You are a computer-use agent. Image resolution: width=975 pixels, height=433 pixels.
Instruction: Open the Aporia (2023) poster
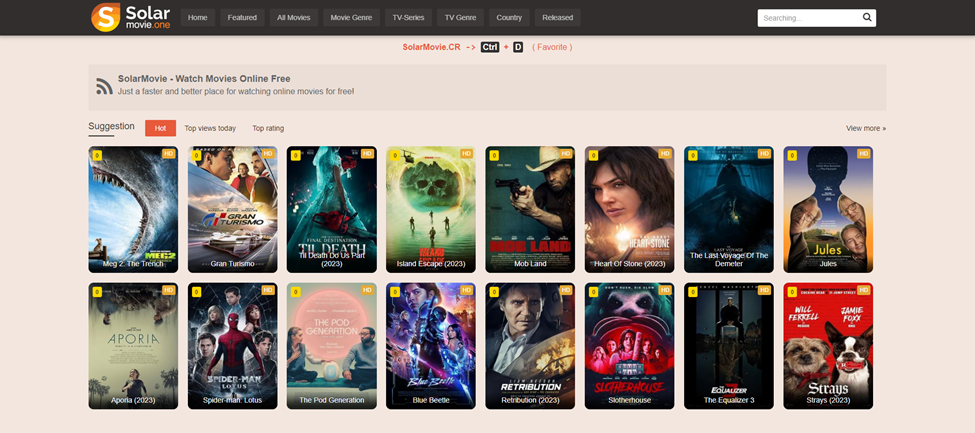click(133, 346)
